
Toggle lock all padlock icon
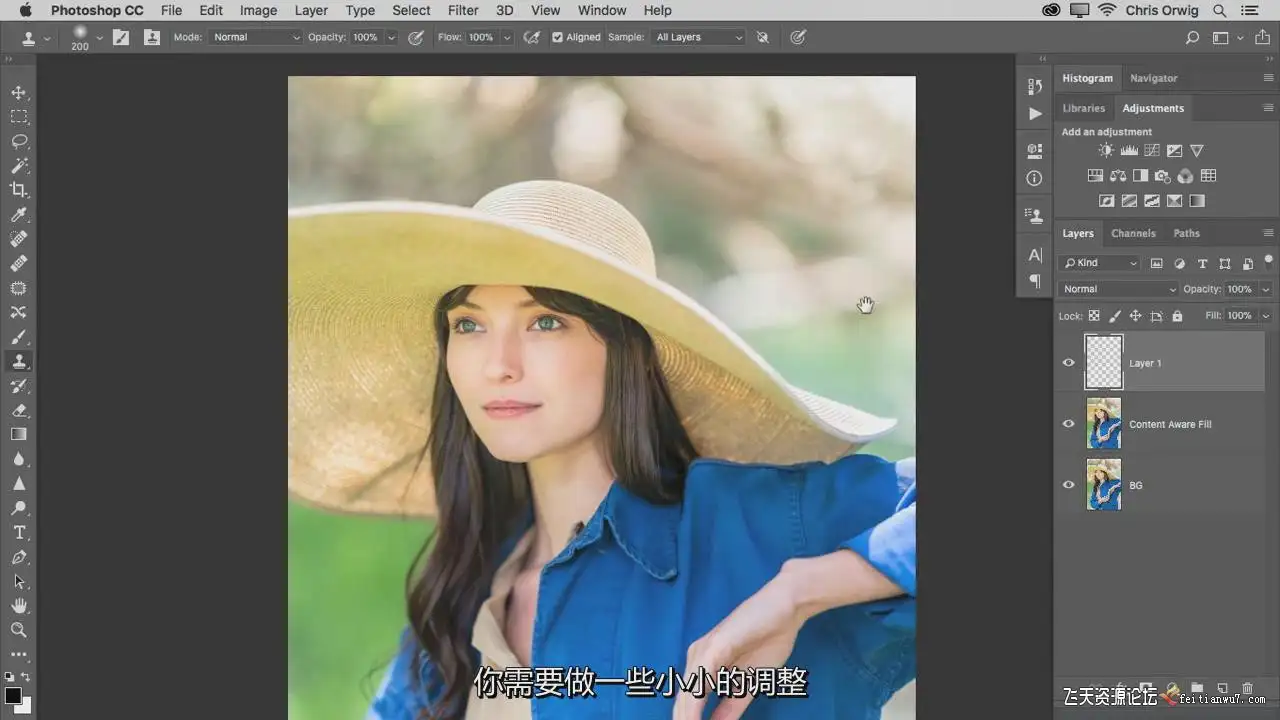pos(1177,316)
